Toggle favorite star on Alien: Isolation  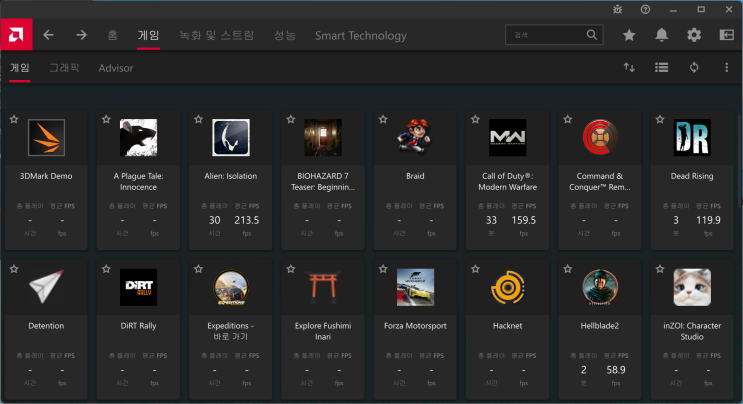tap(199, 119)
